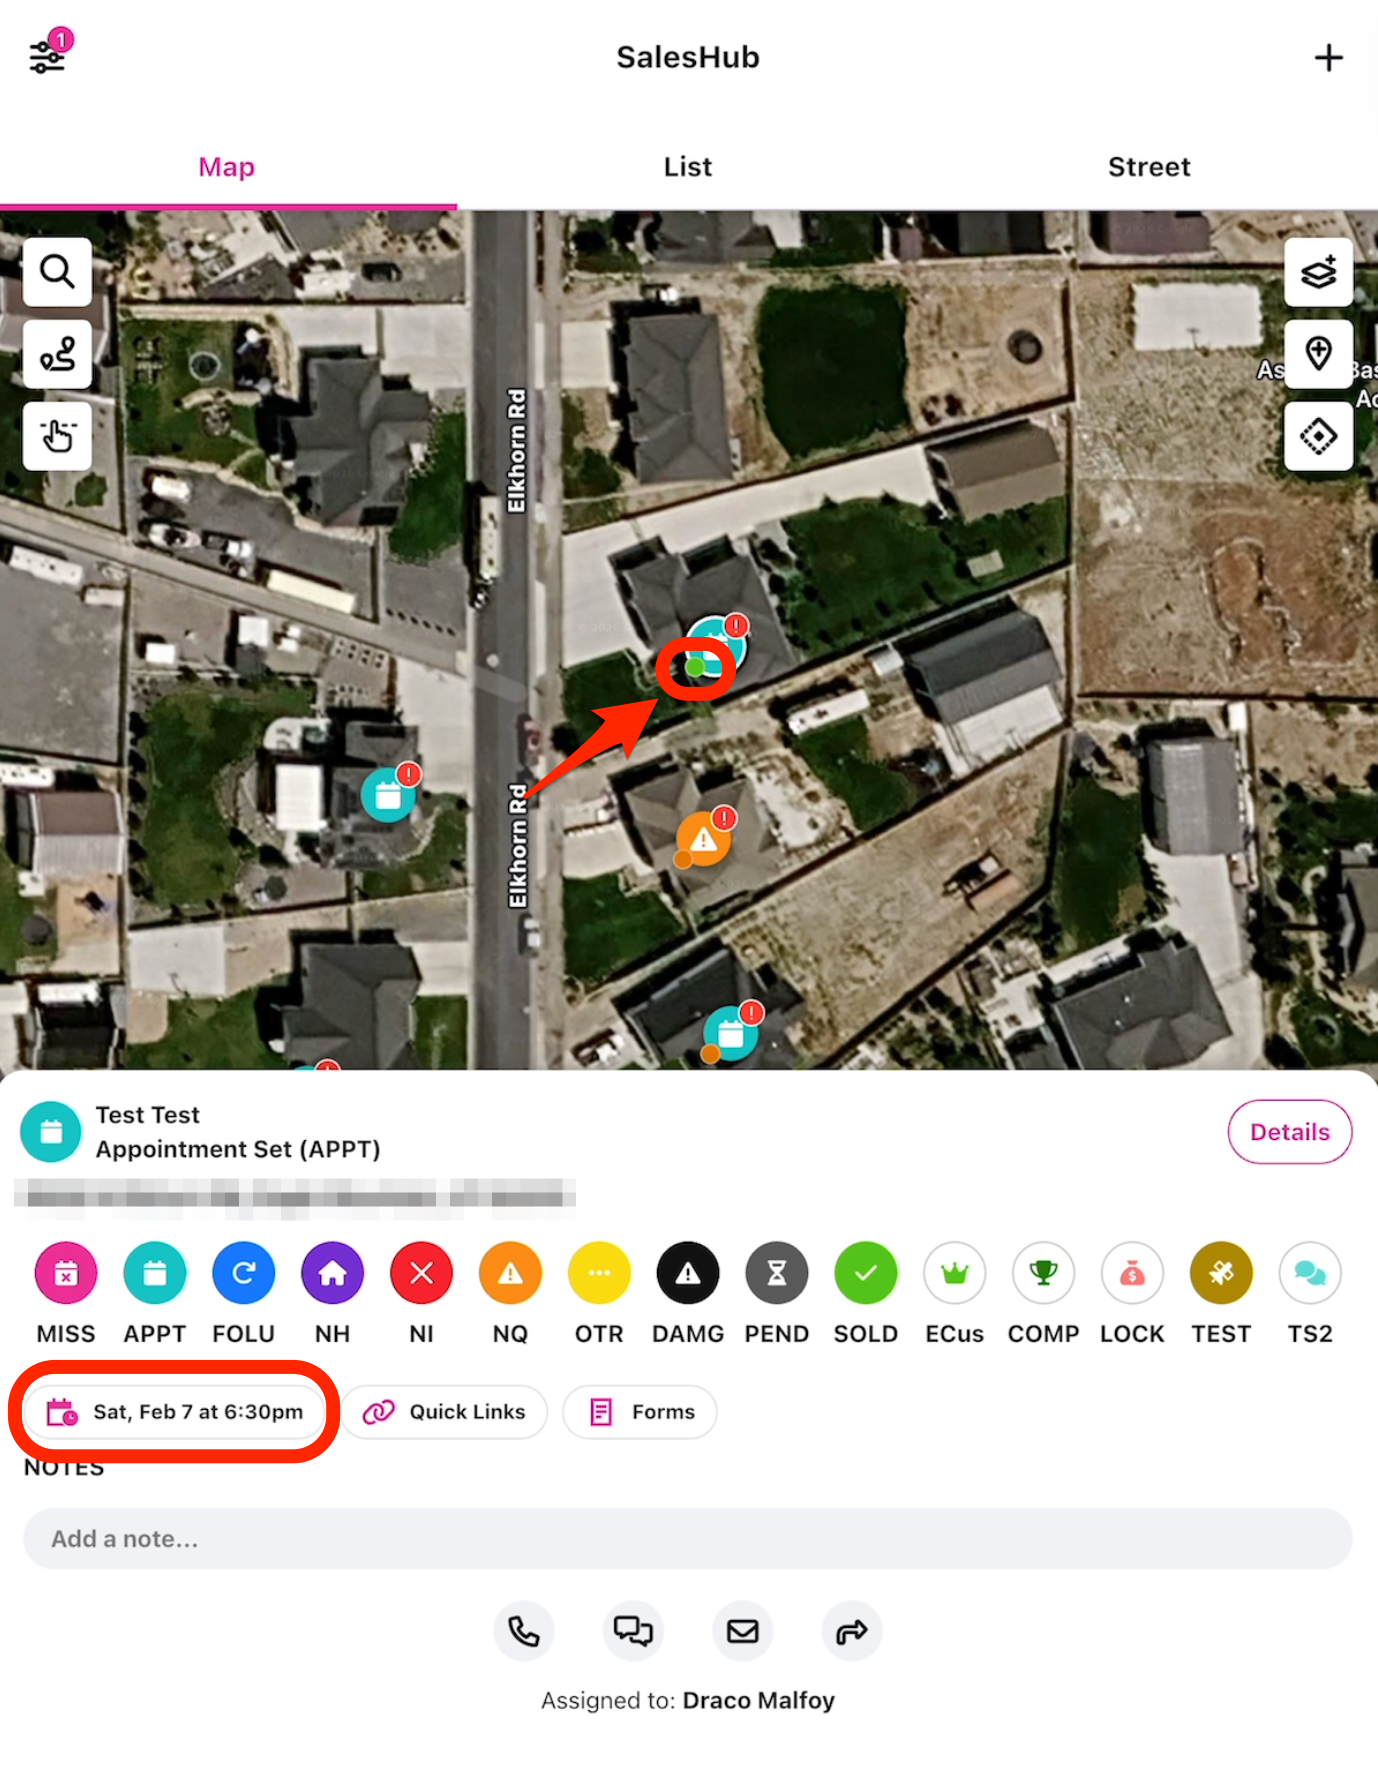Select the route planning icon
The image size is (1378, 1782).
pos(57,355)
